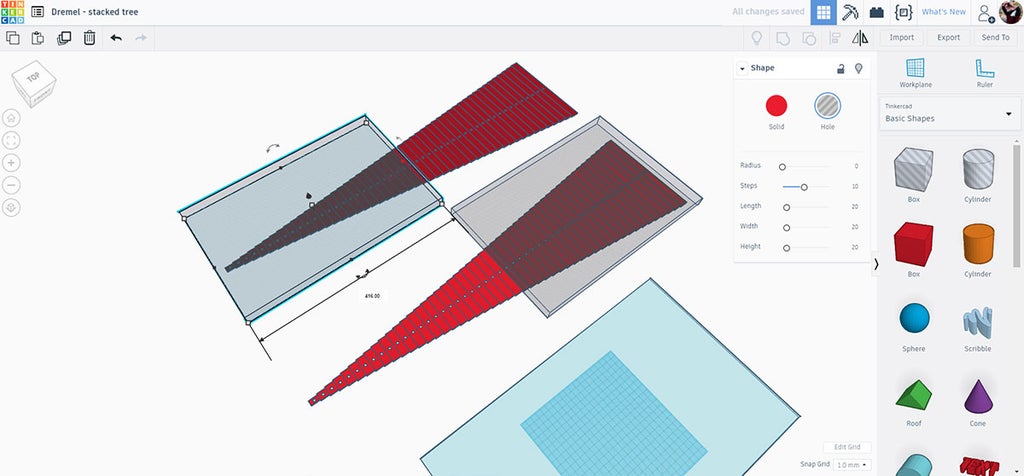Undo the last action

[x=116, y=38]
